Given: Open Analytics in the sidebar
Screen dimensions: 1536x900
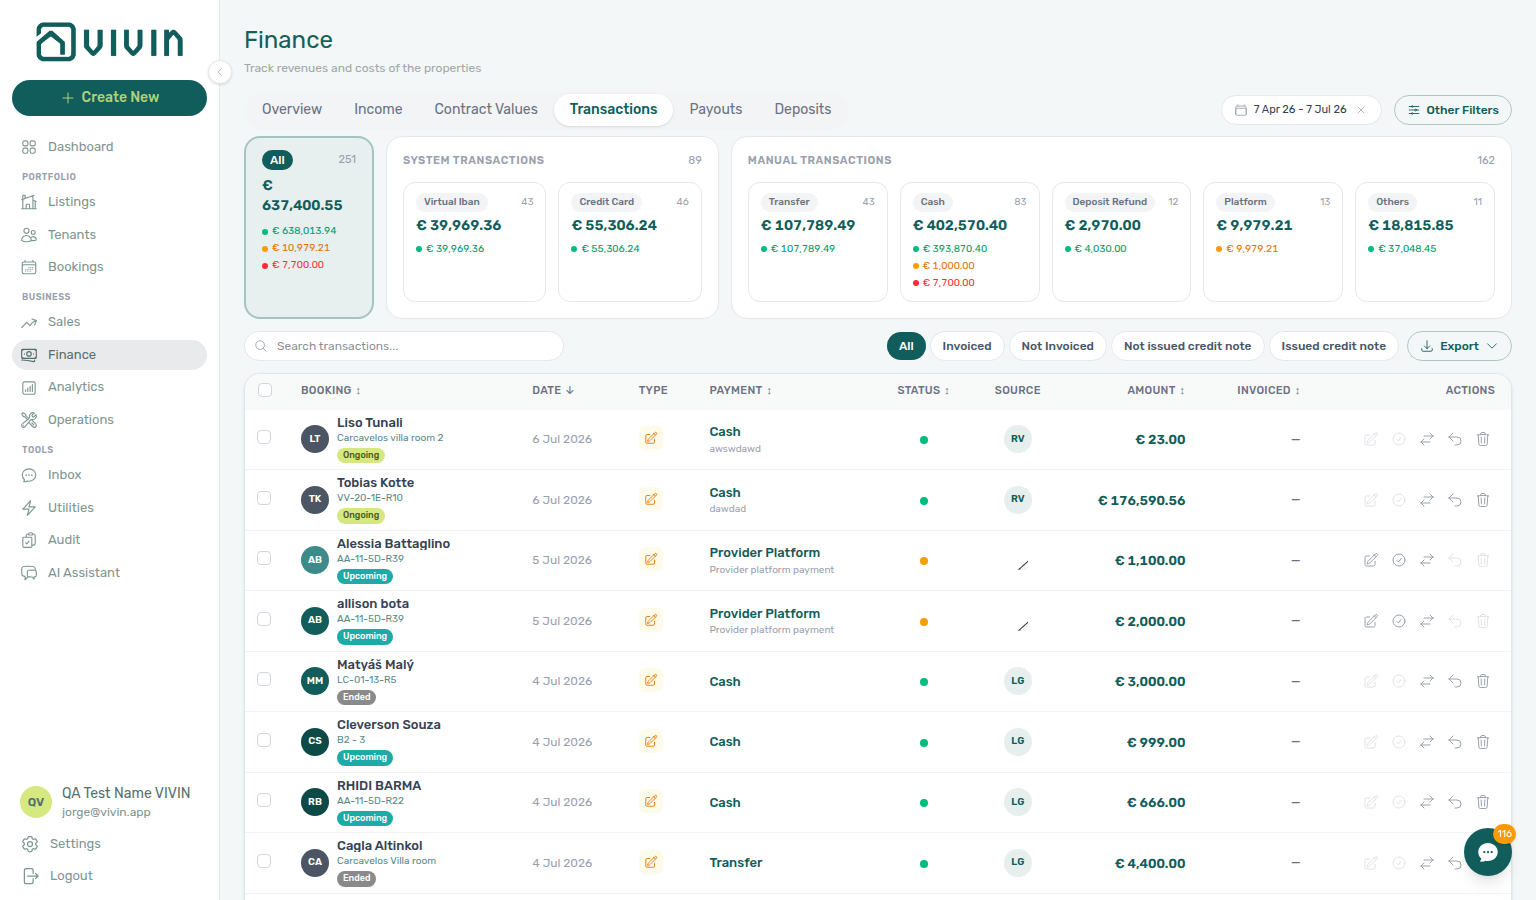Looking at the screenshot, I should point(109,387).
